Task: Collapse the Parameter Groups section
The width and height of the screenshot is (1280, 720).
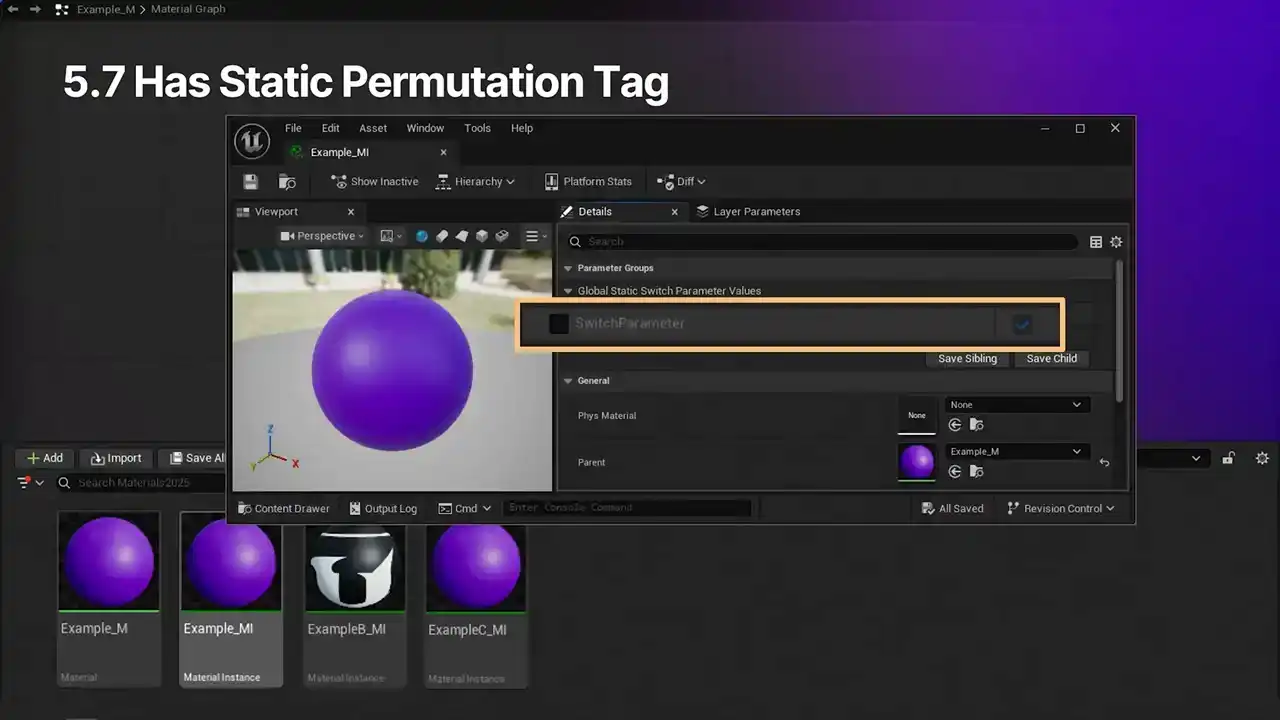Action: point(569,268)
